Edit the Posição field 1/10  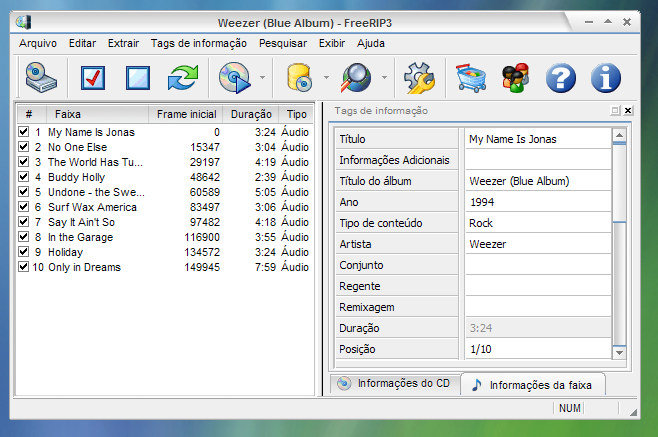click(538, 349)
